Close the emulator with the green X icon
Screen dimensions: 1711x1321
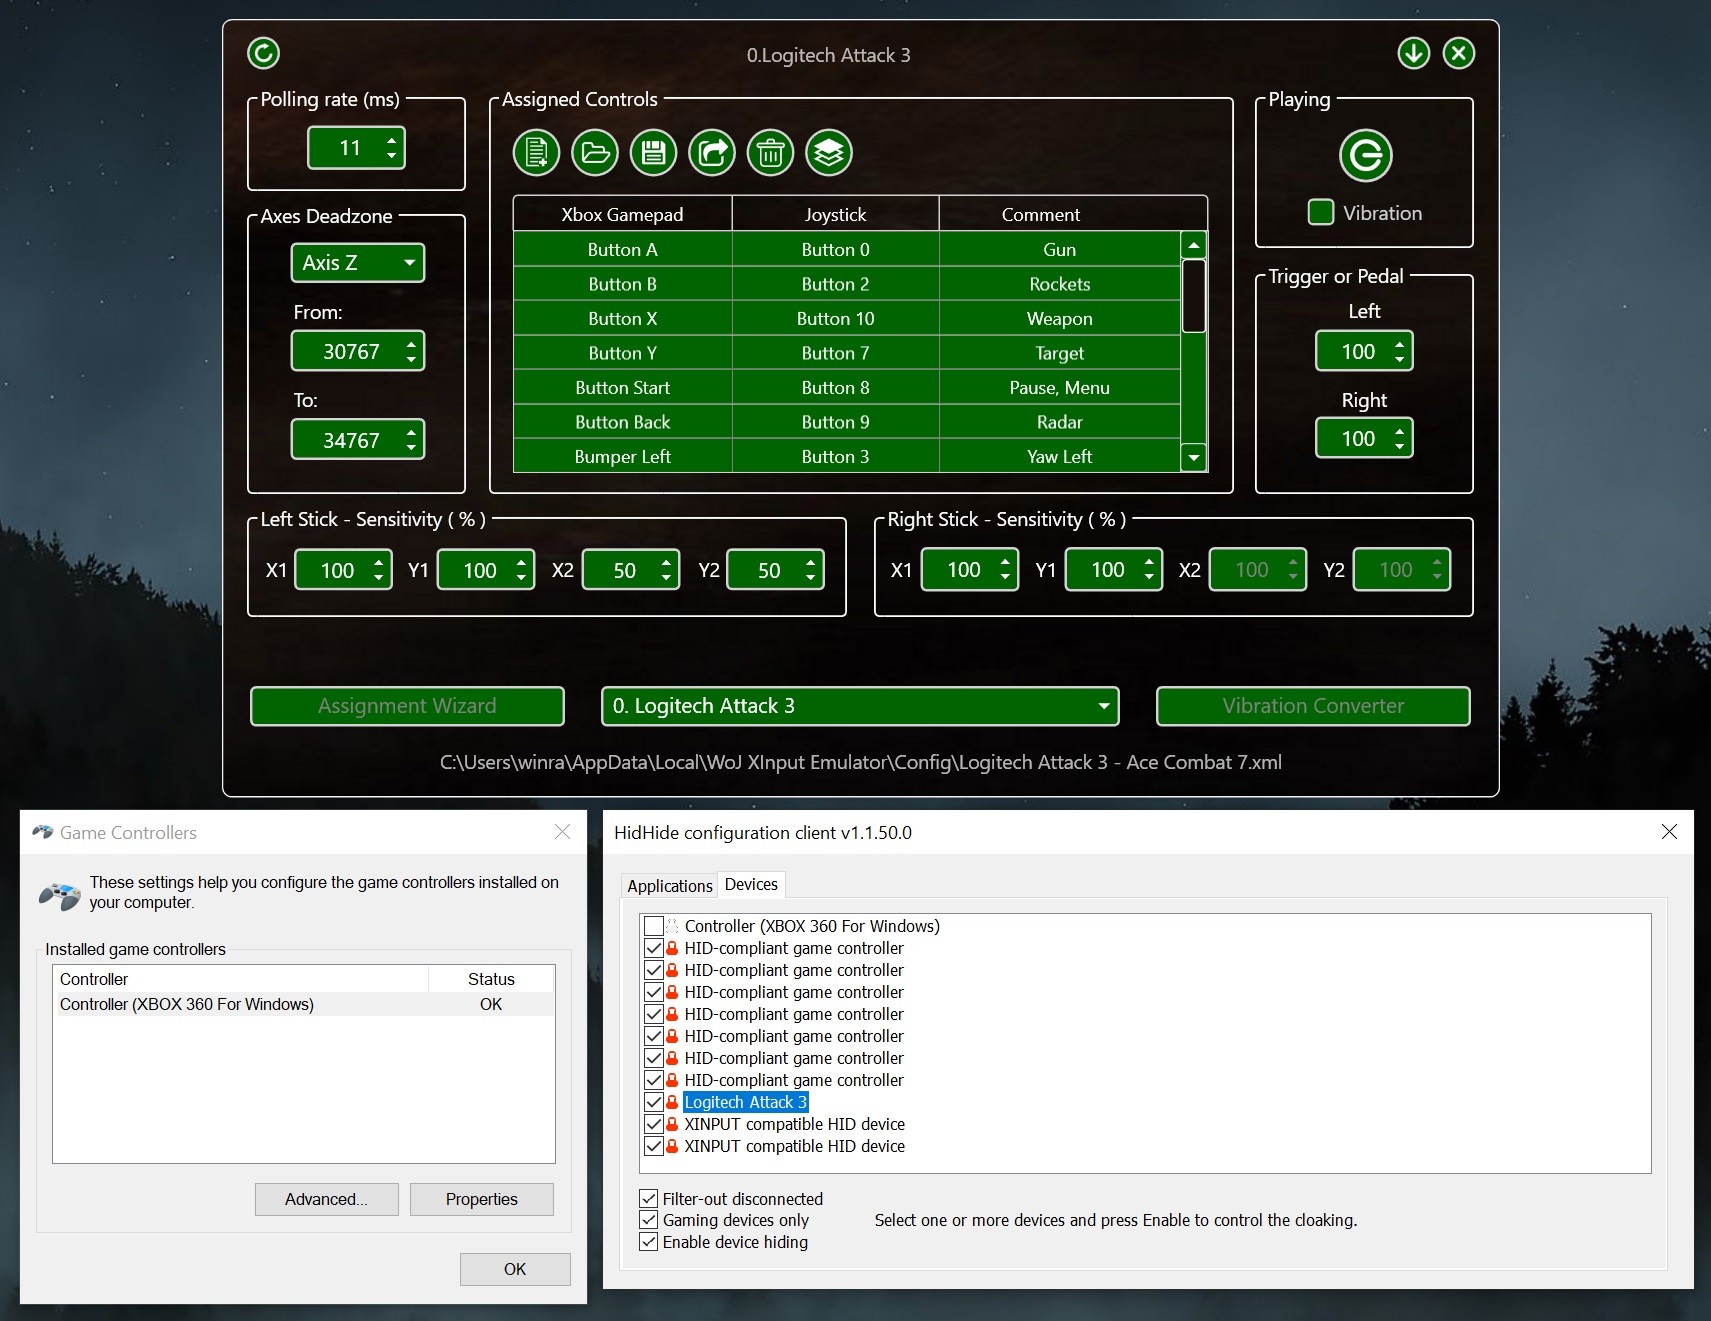[1459, 53]
